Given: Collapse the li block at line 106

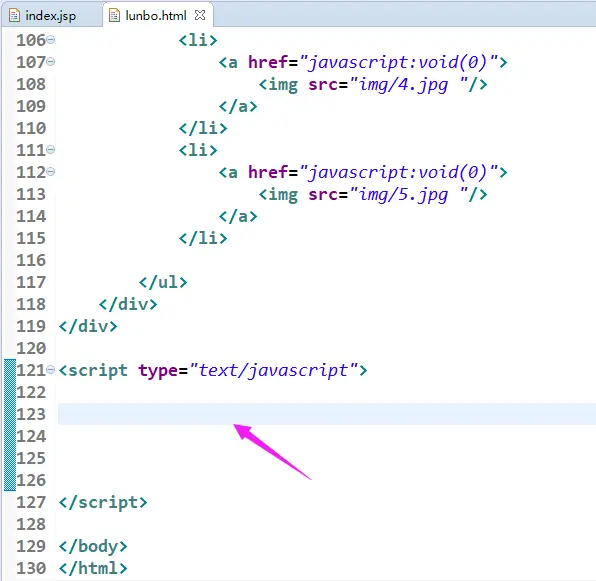Looking at the screenshot, I should tap(51, 40).
